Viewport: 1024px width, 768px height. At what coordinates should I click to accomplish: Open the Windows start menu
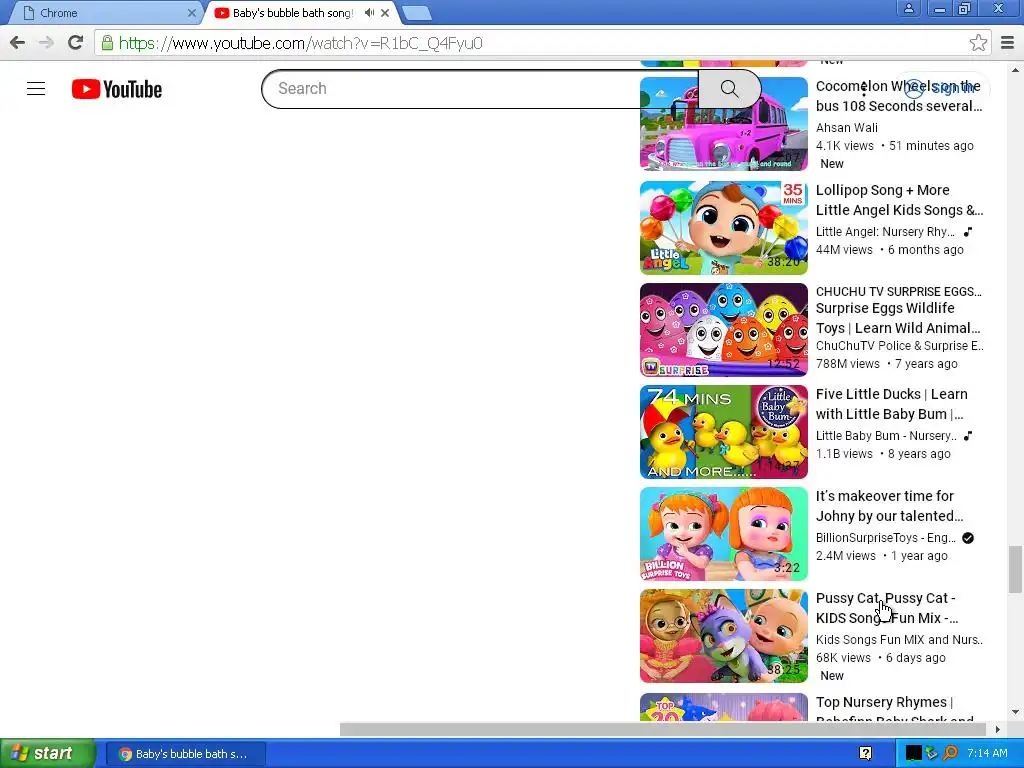tap(47, 753)
